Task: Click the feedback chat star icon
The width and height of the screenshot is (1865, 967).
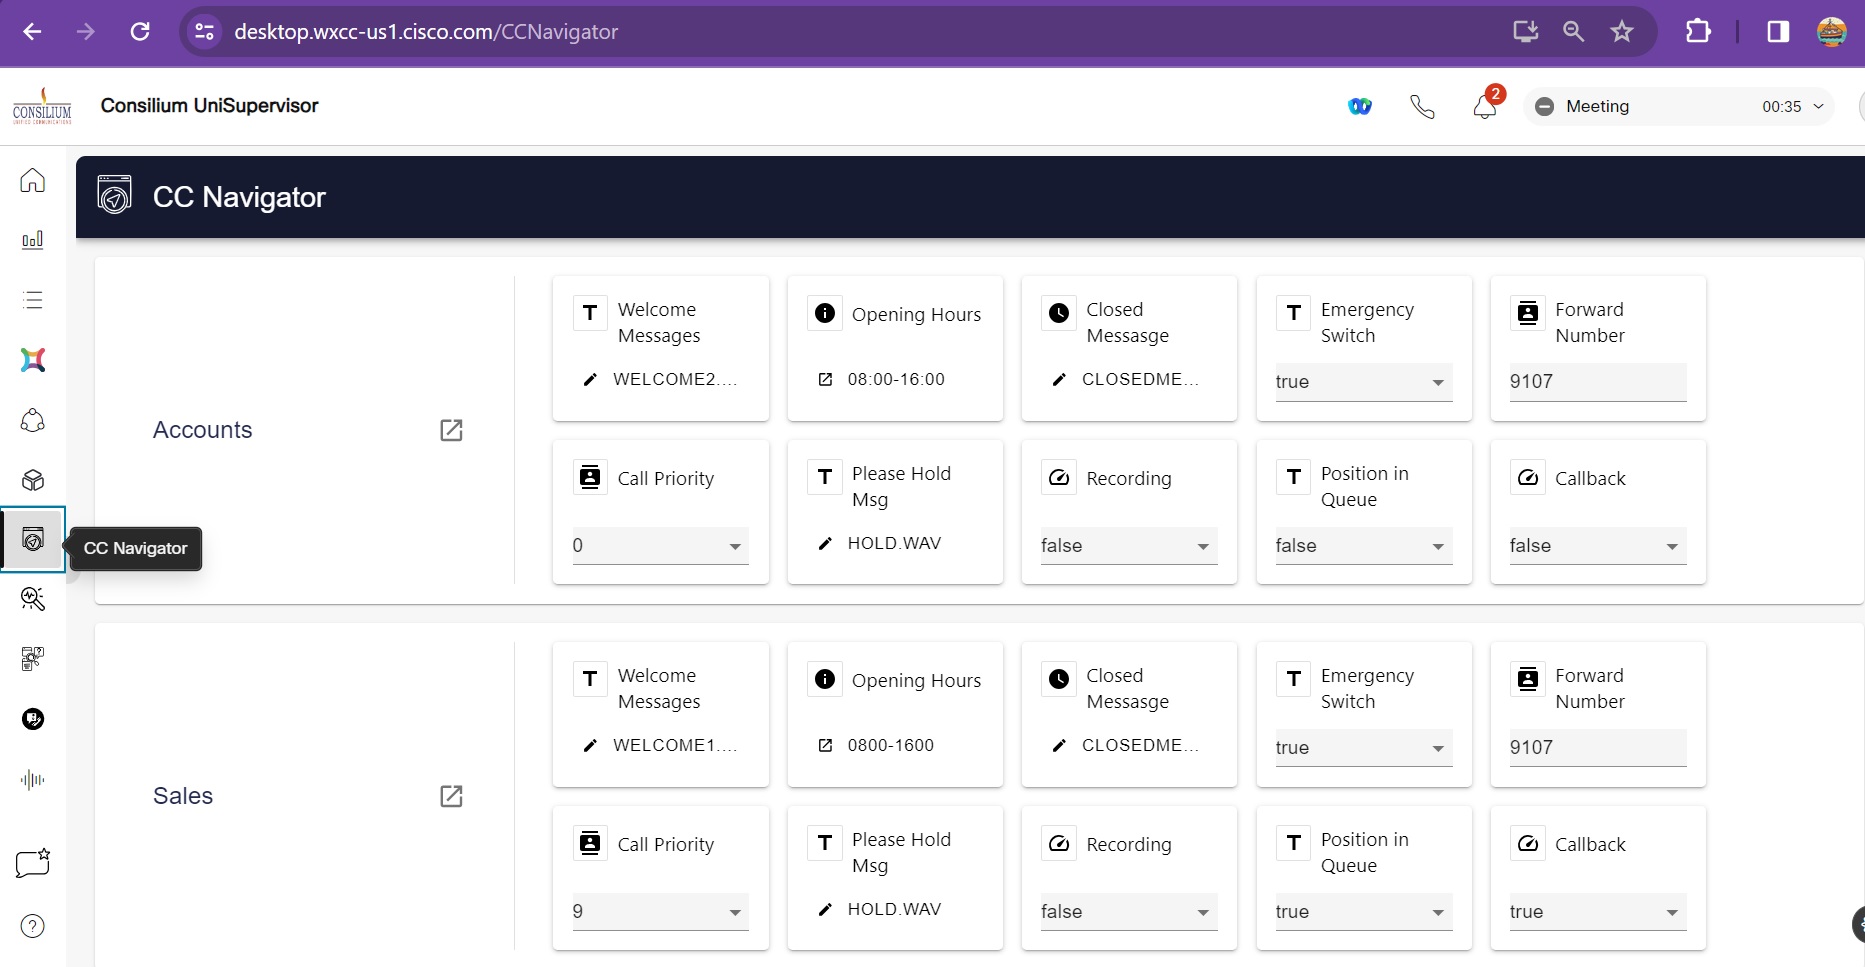Action: point(33,863)
